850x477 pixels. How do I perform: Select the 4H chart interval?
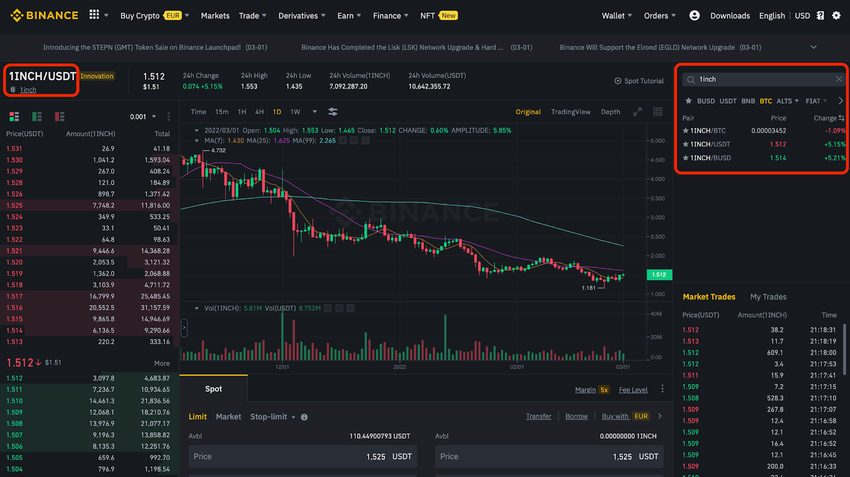(260, 112)
